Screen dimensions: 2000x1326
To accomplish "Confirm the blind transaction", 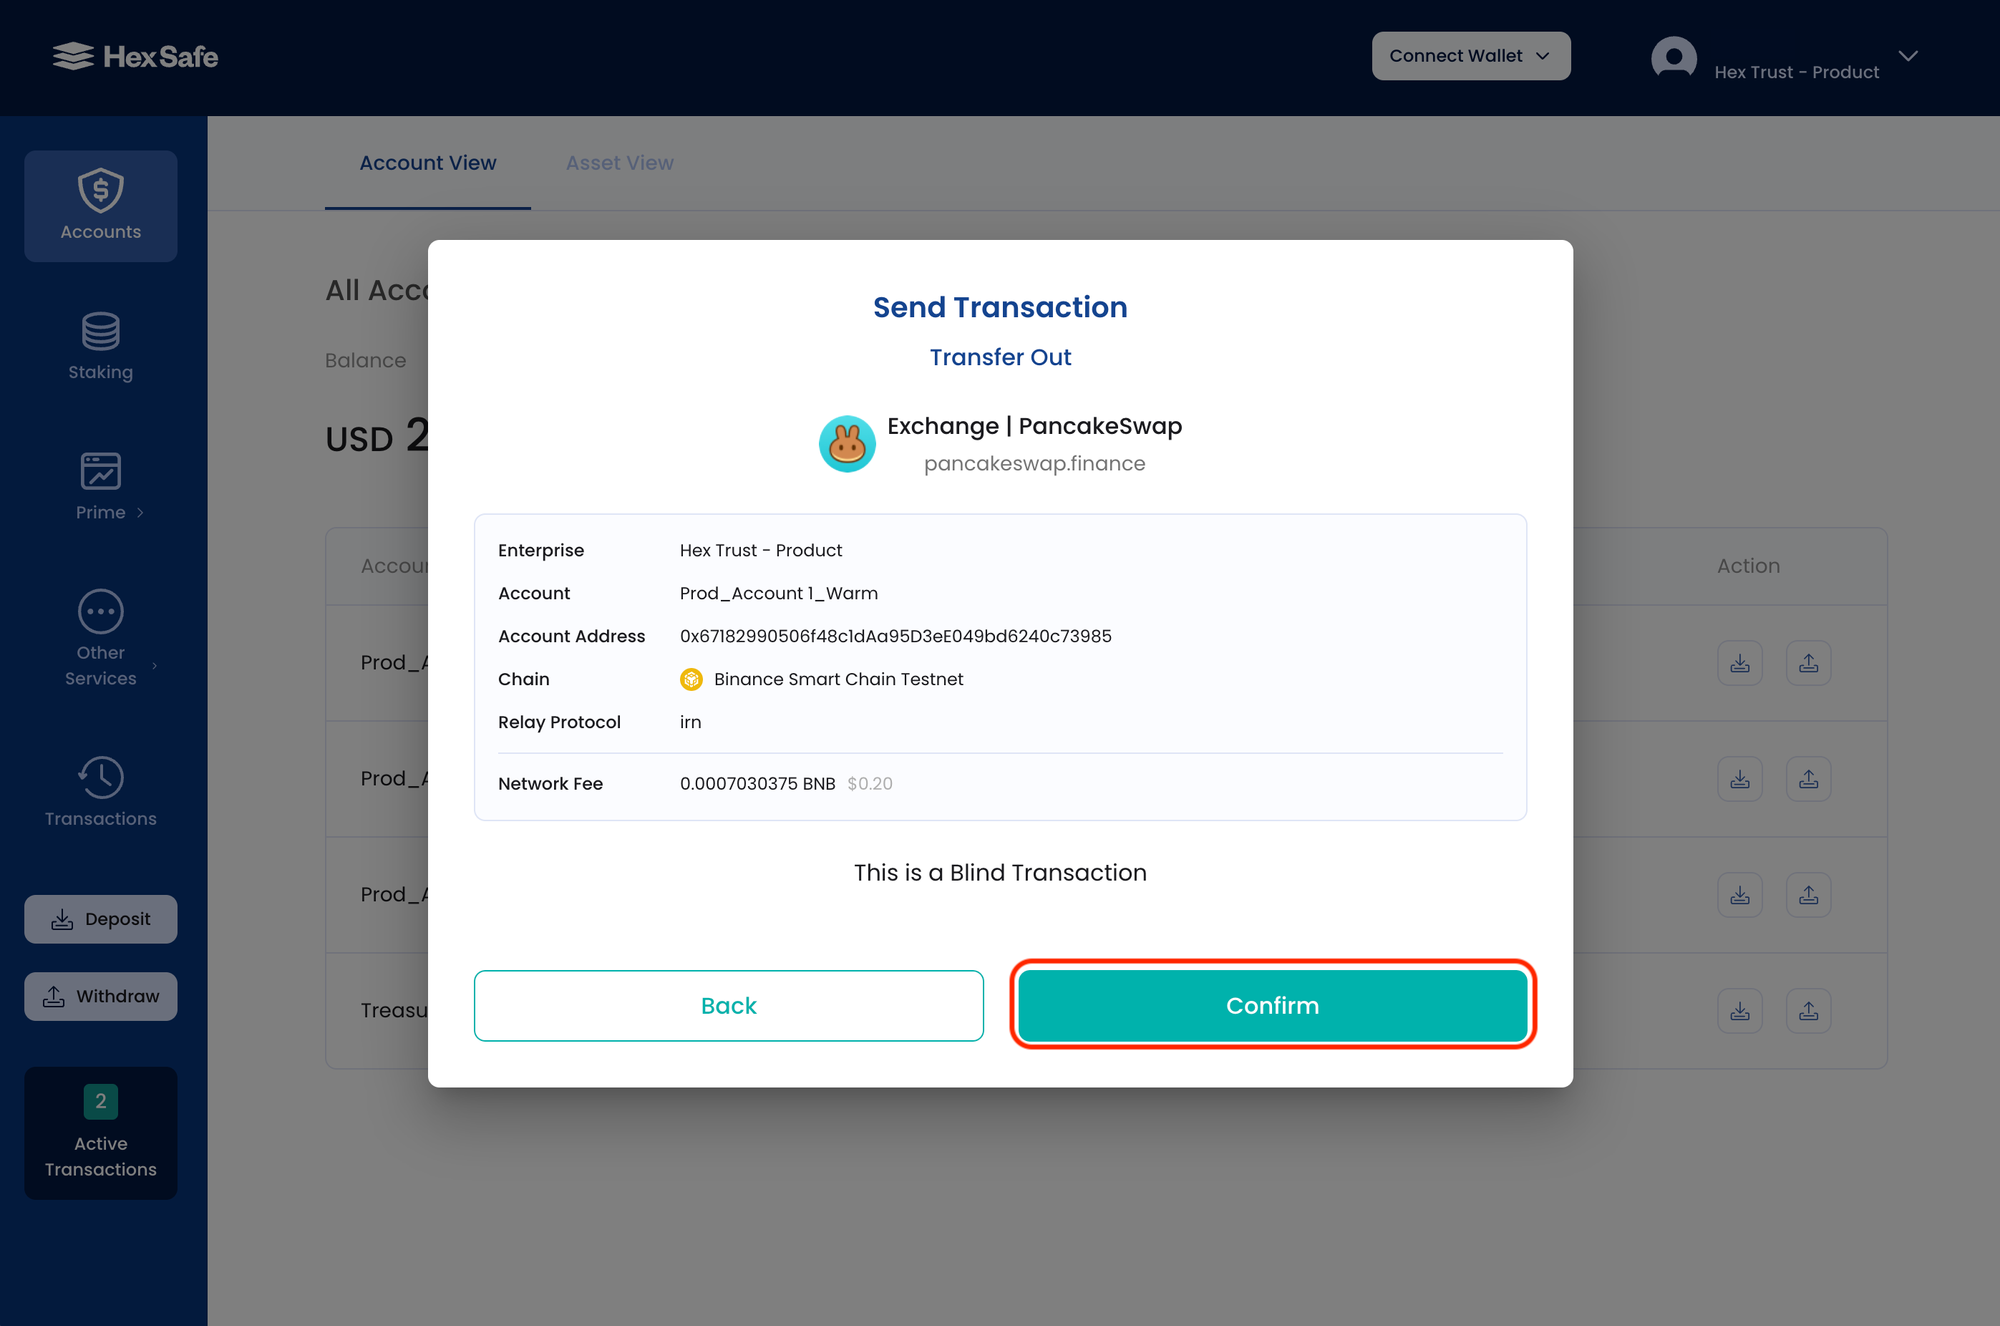I will (1272, 1005).
